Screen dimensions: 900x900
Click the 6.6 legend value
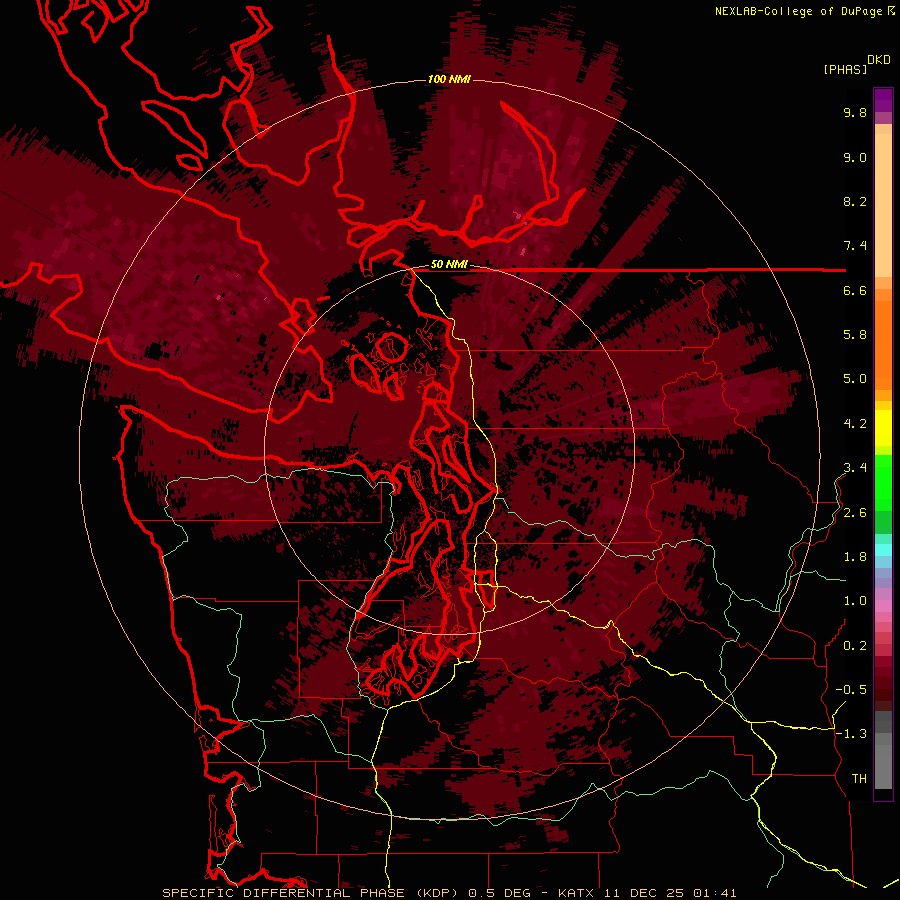(x=855, y=290)
